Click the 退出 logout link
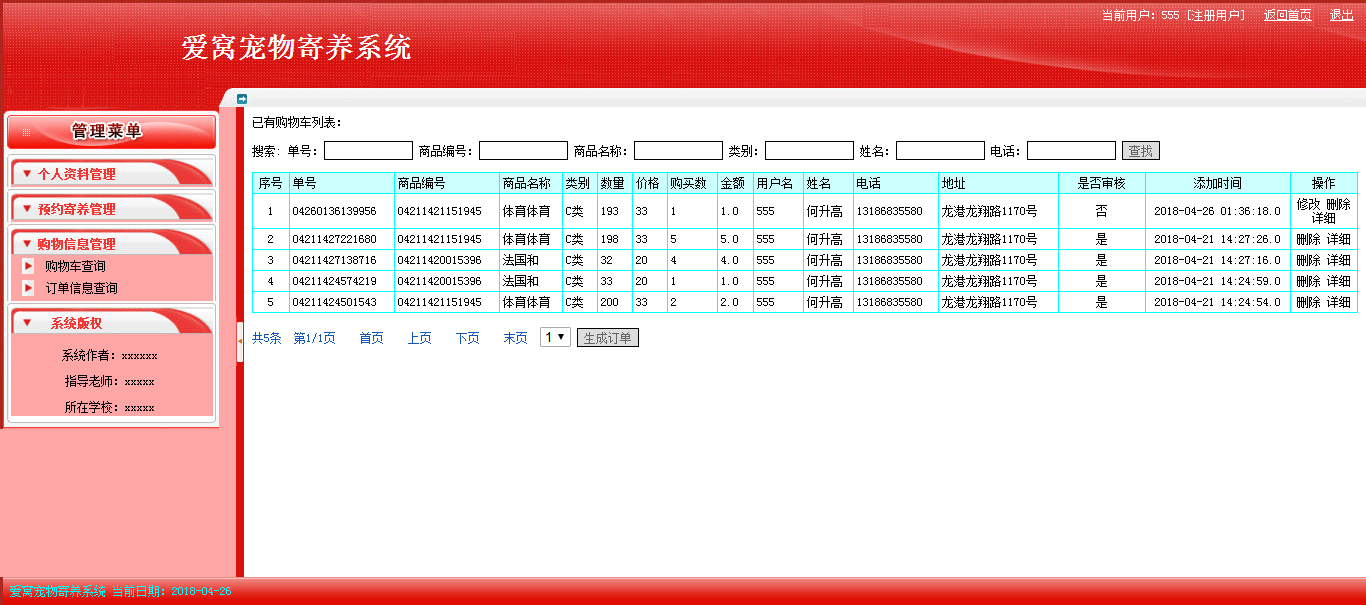The width and height of the screenshot is (1366, 605). [1342, 15]
